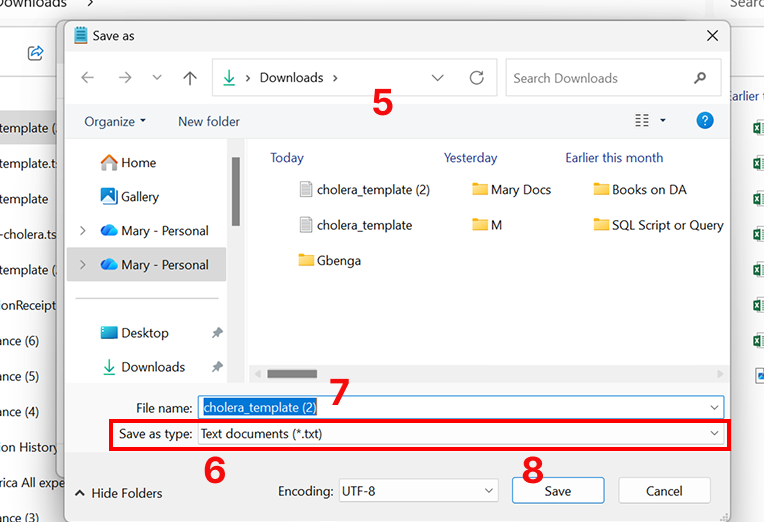Image resolution: width=764 pixels, height=522 pixels.
Task: Open help with the blue question icon
Action: (705, 120)
